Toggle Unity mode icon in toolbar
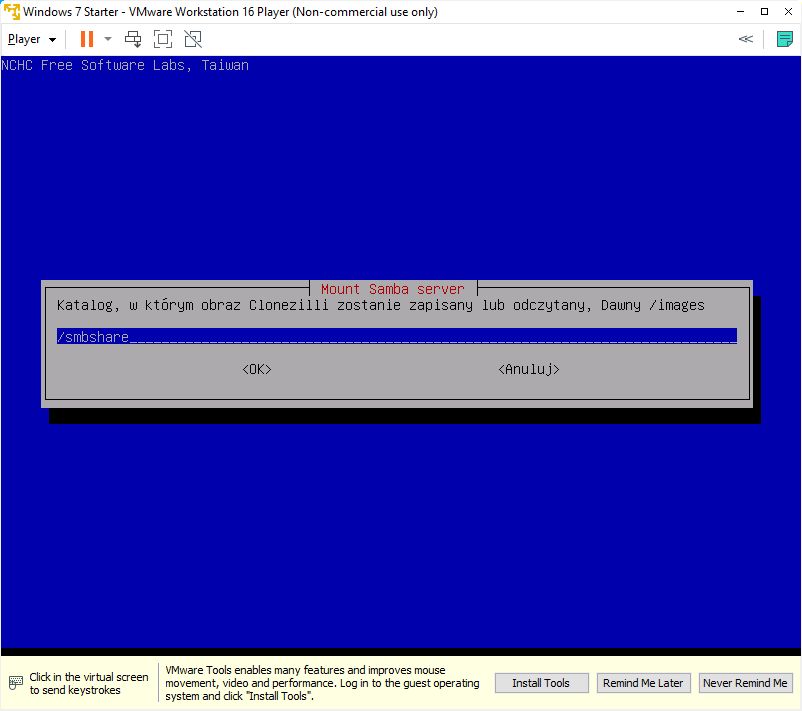Screen dimensions: 802x711 tap(193, 39)
